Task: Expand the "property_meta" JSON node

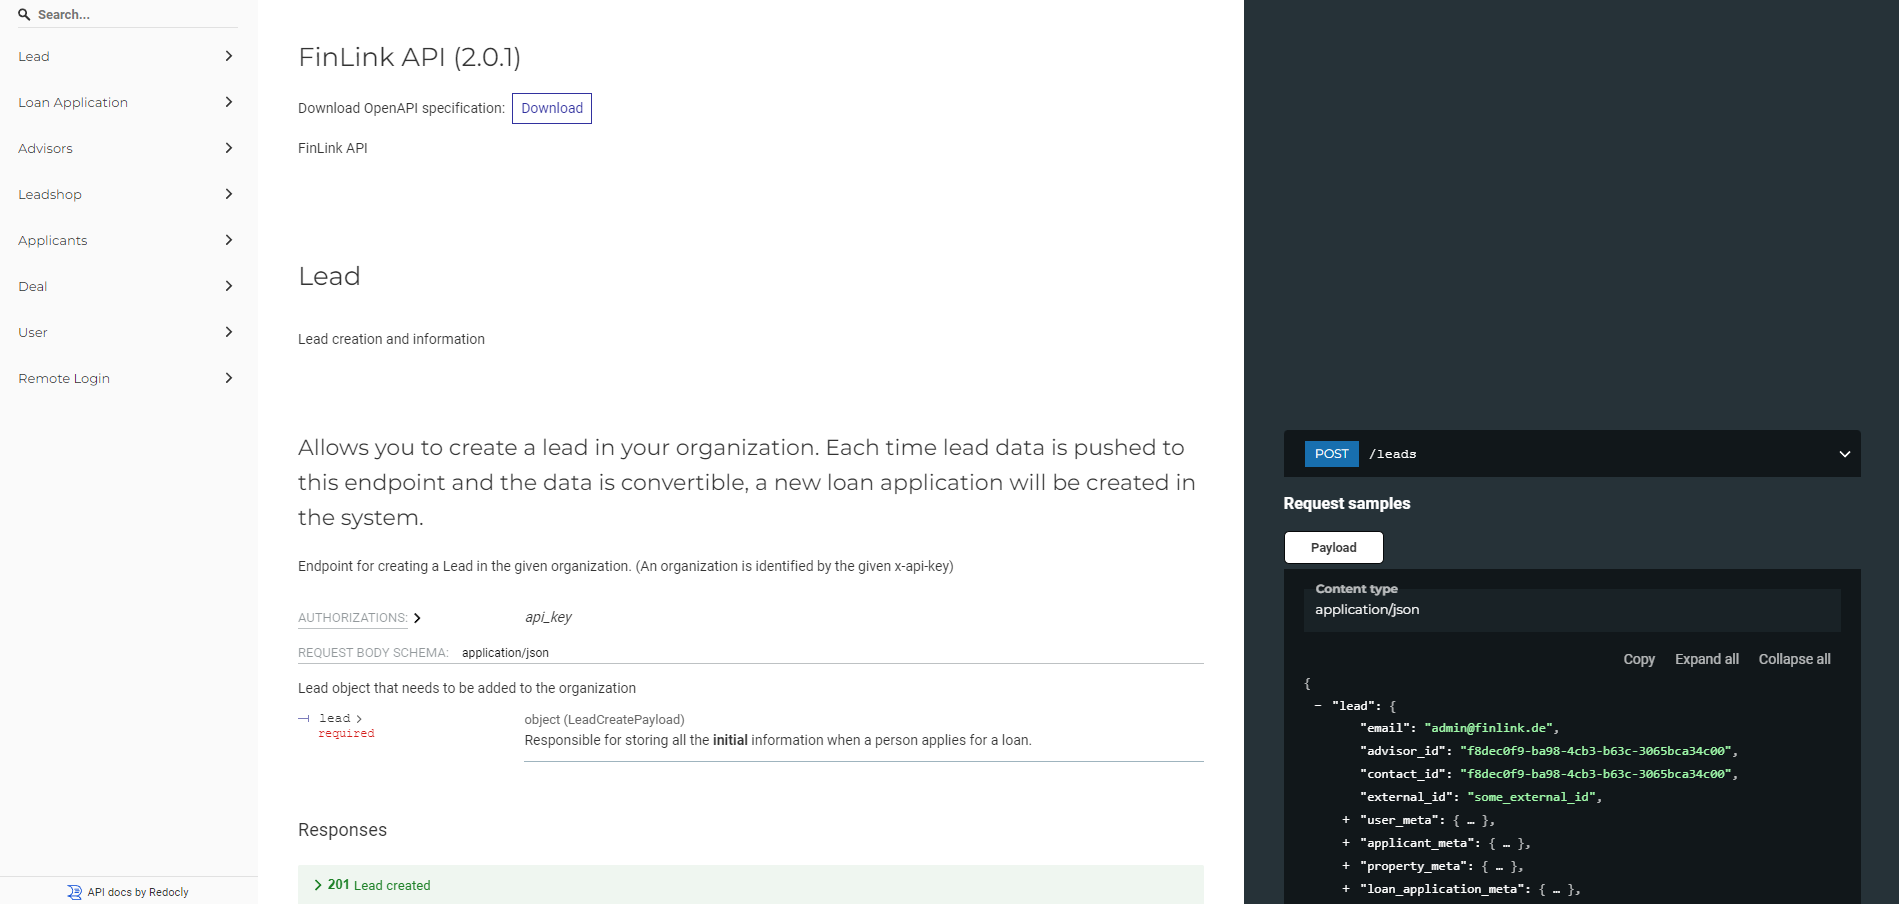Action: coord(1346,866)
